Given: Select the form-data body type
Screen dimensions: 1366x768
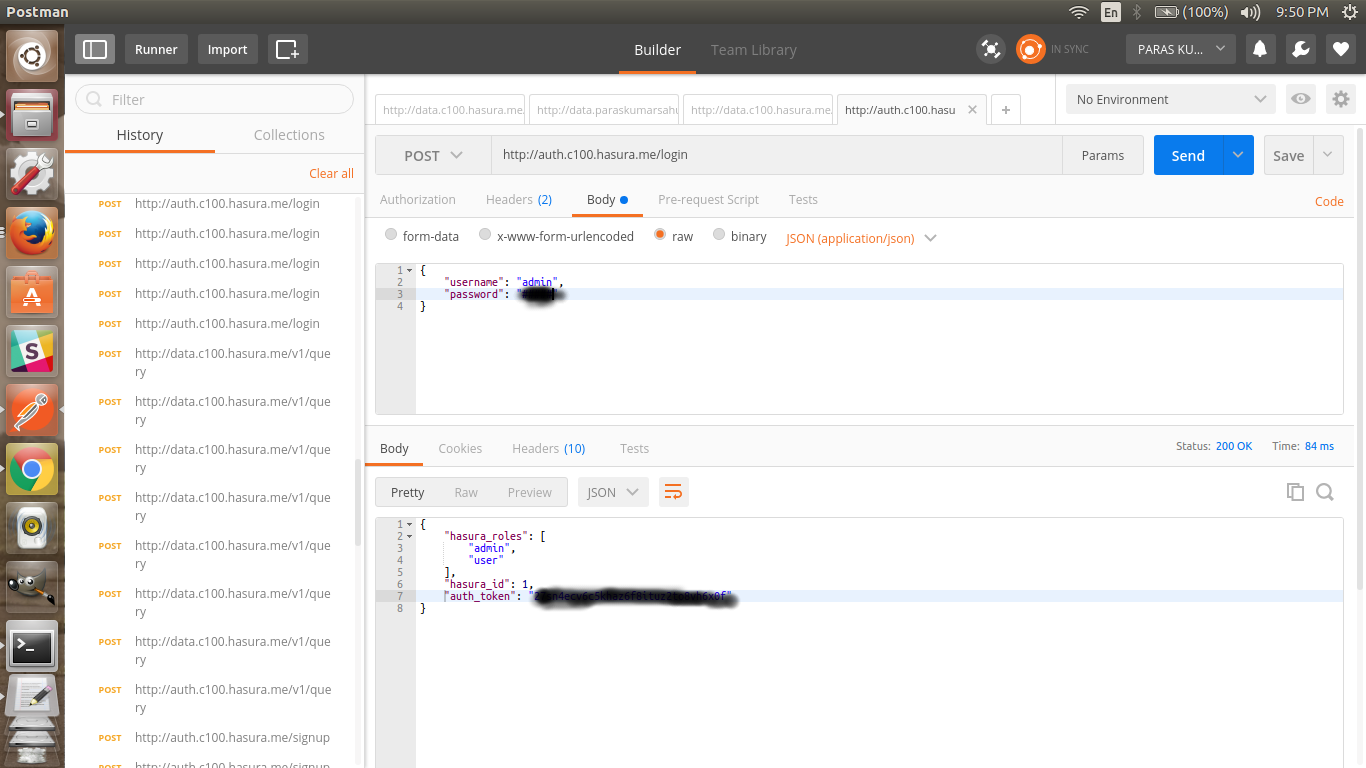Looking at the screenshot, I should [x=391, y=236].
